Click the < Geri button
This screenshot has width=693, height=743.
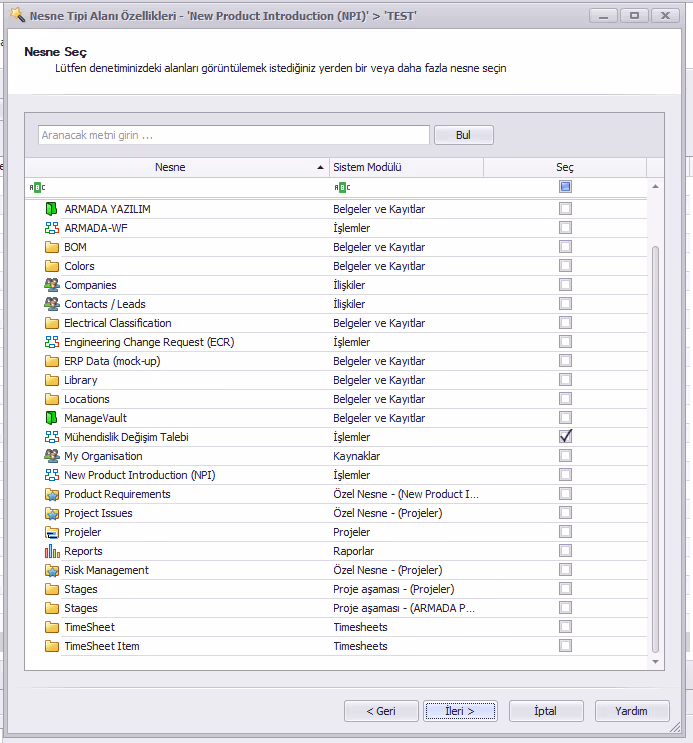pos(381,711)
